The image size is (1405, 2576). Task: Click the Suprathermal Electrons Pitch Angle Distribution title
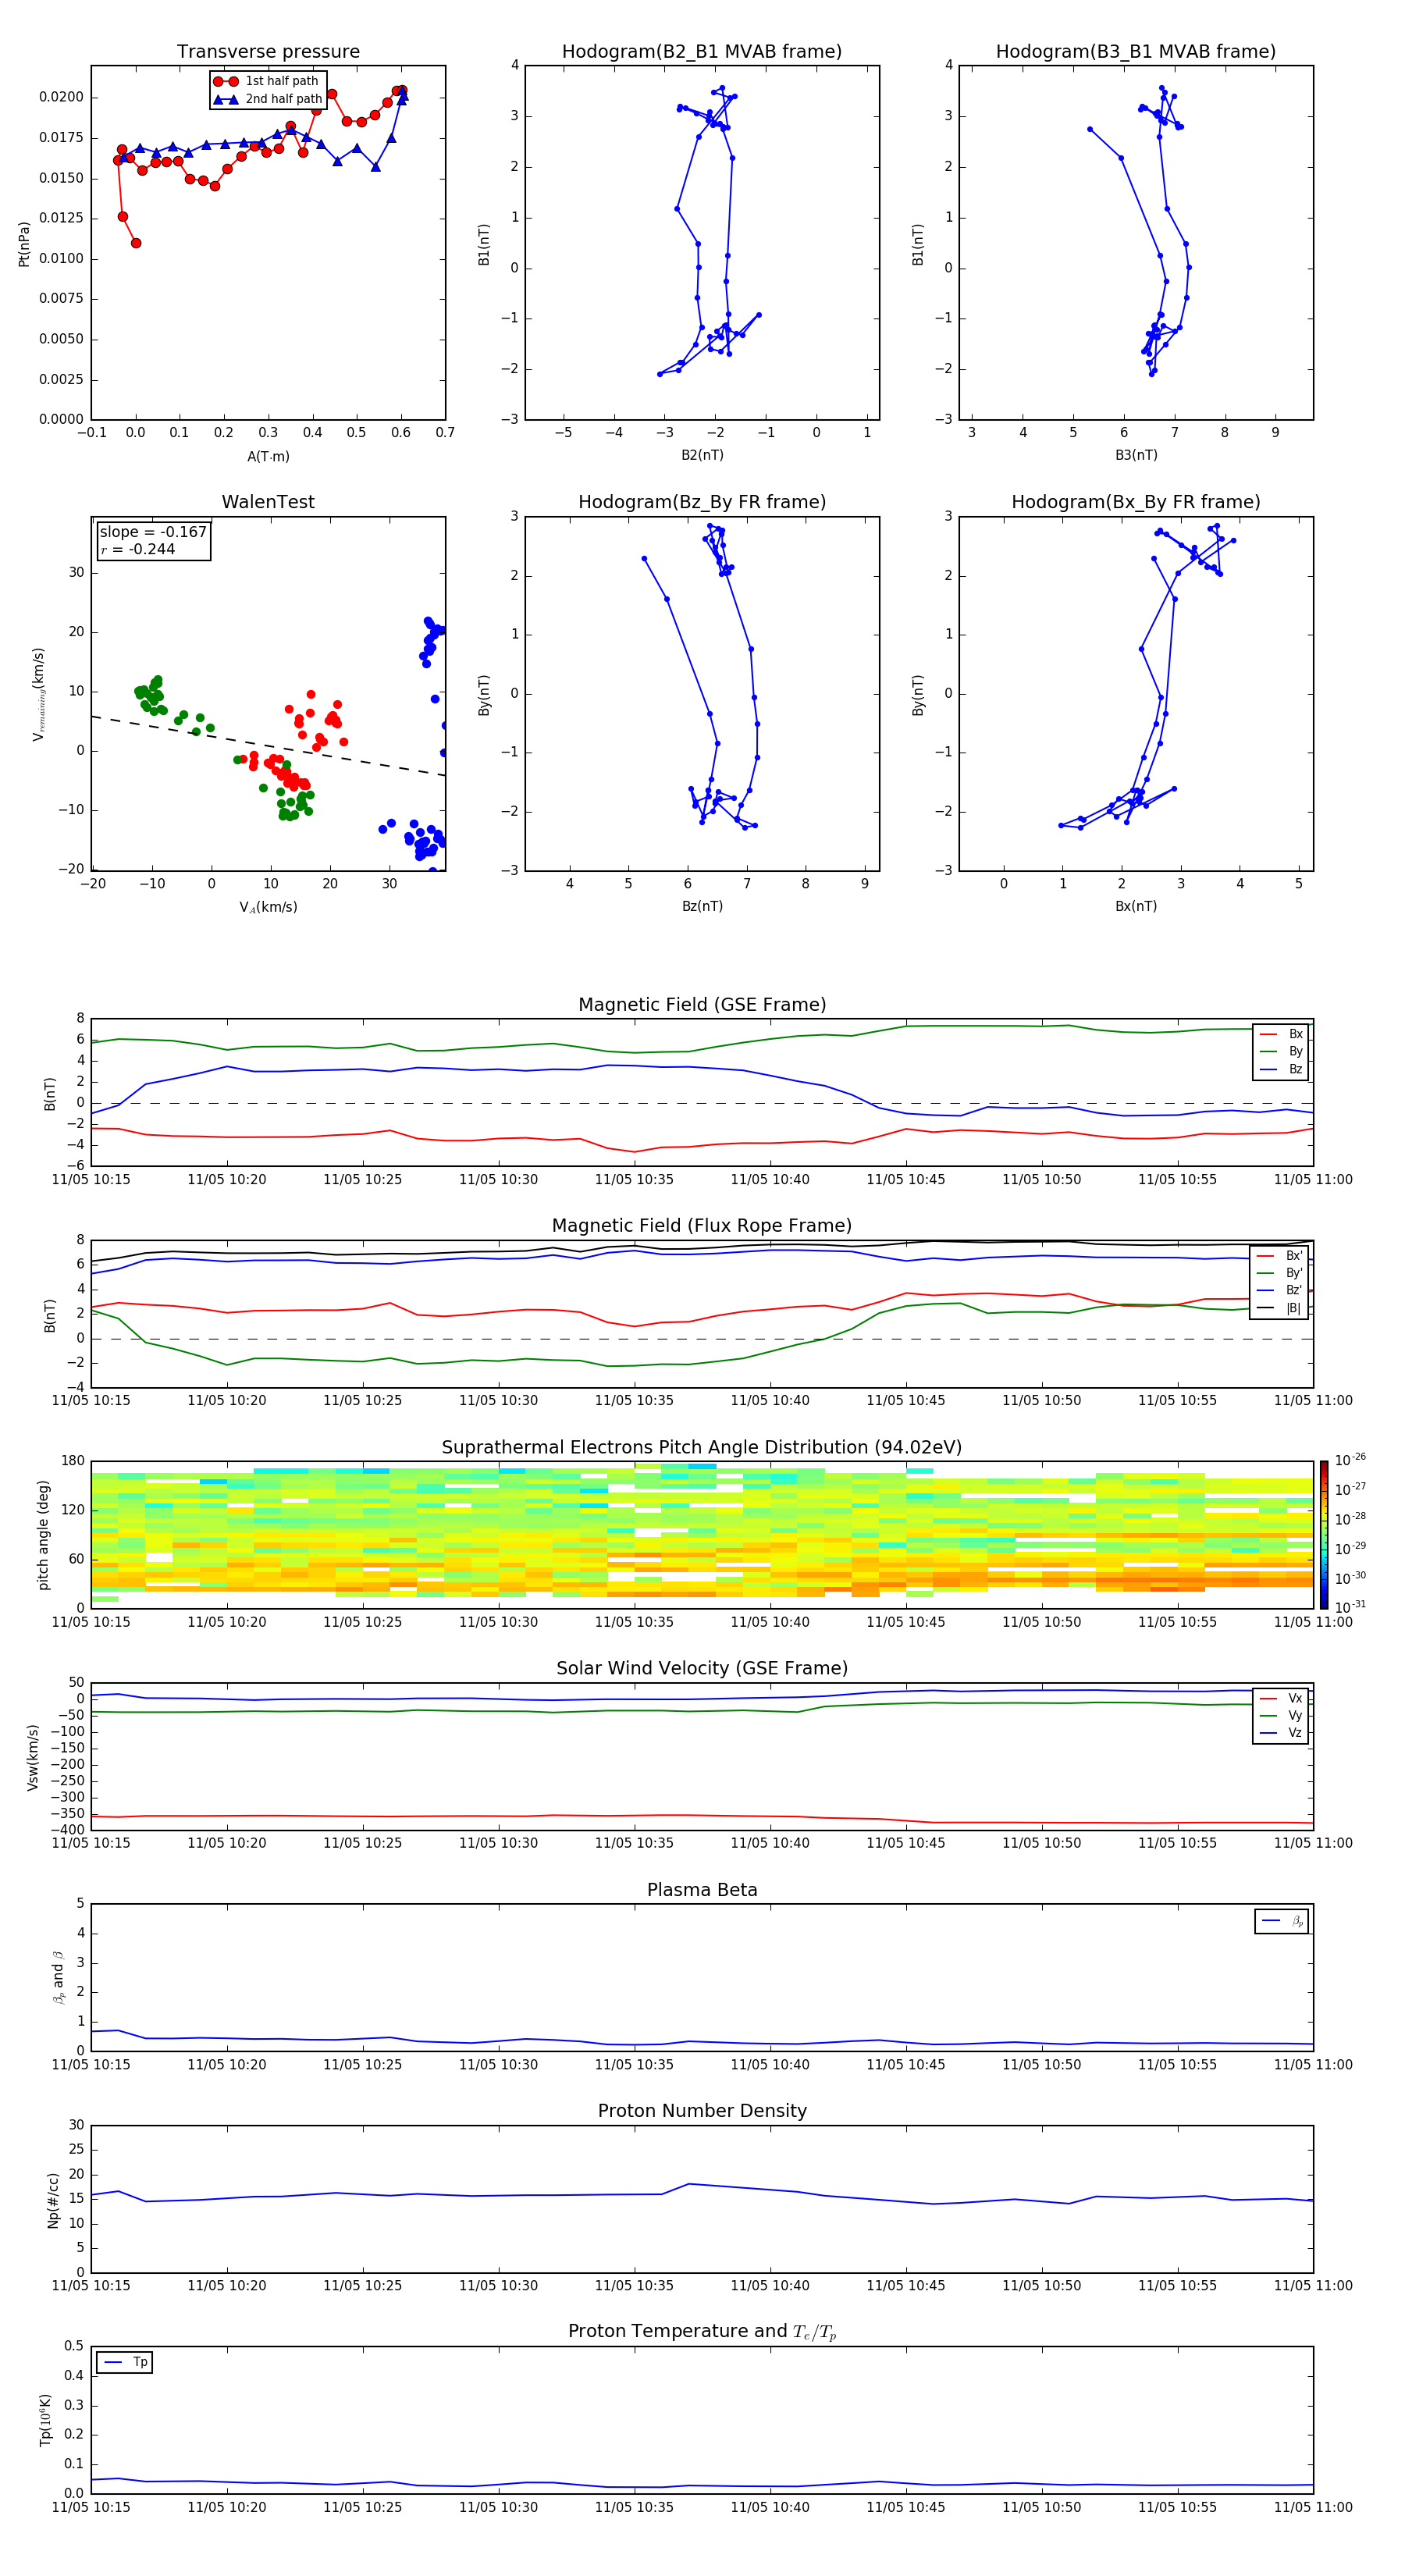[702, 1448]
